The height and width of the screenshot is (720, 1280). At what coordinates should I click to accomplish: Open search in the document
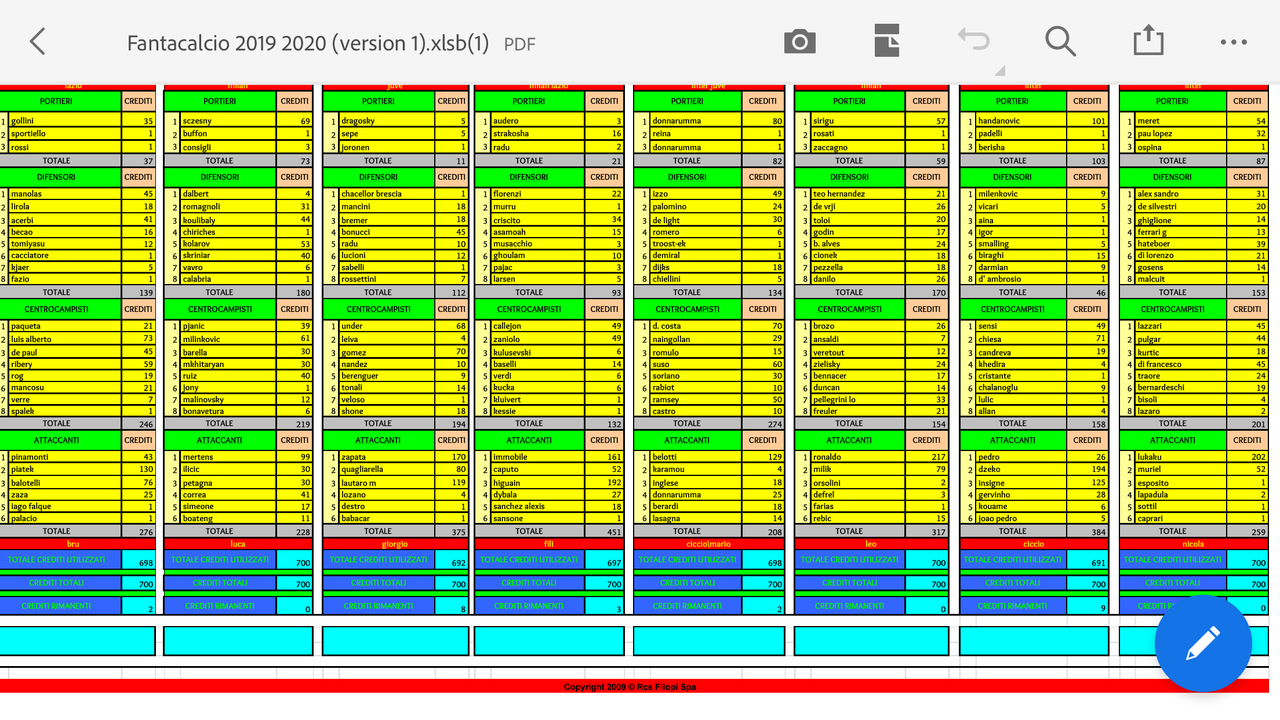(1060, 42)
